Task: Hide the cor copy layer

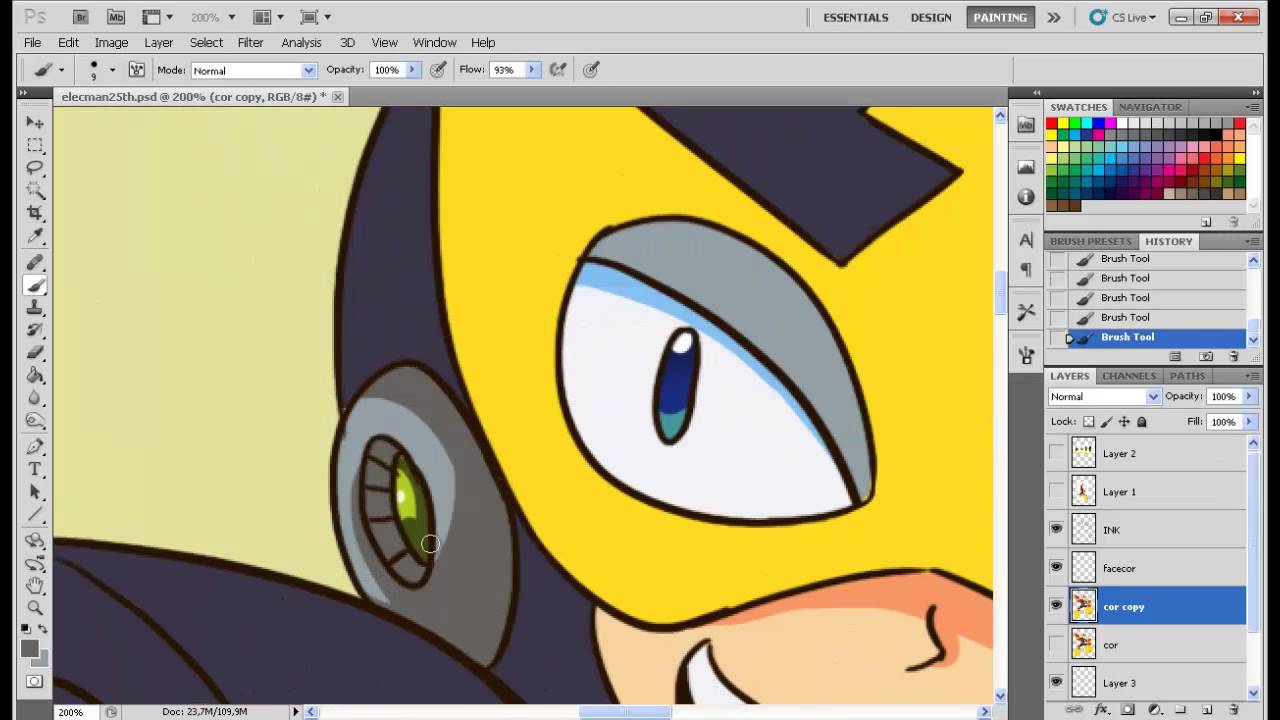Action: tap(1057, 605)
